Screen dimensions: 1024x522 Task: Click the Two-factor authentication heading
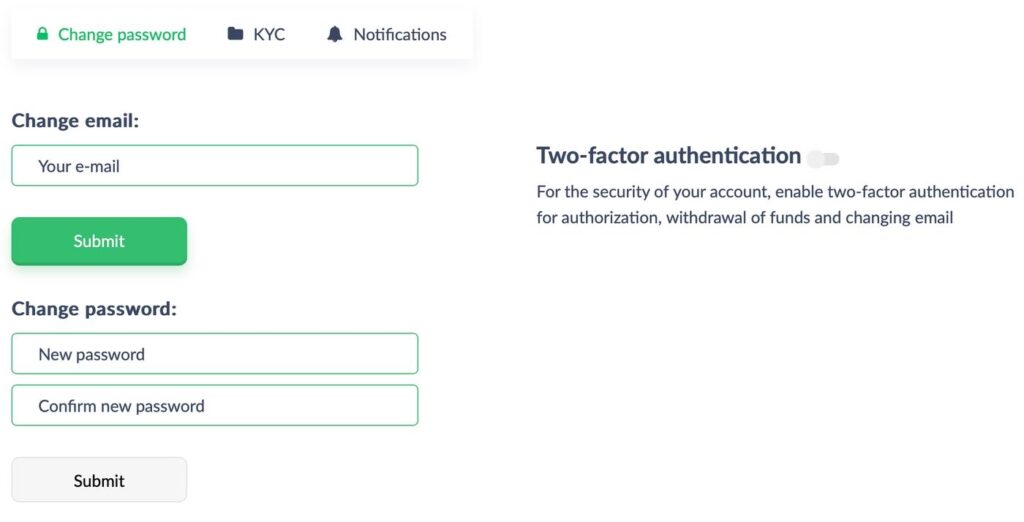(668, 156)
